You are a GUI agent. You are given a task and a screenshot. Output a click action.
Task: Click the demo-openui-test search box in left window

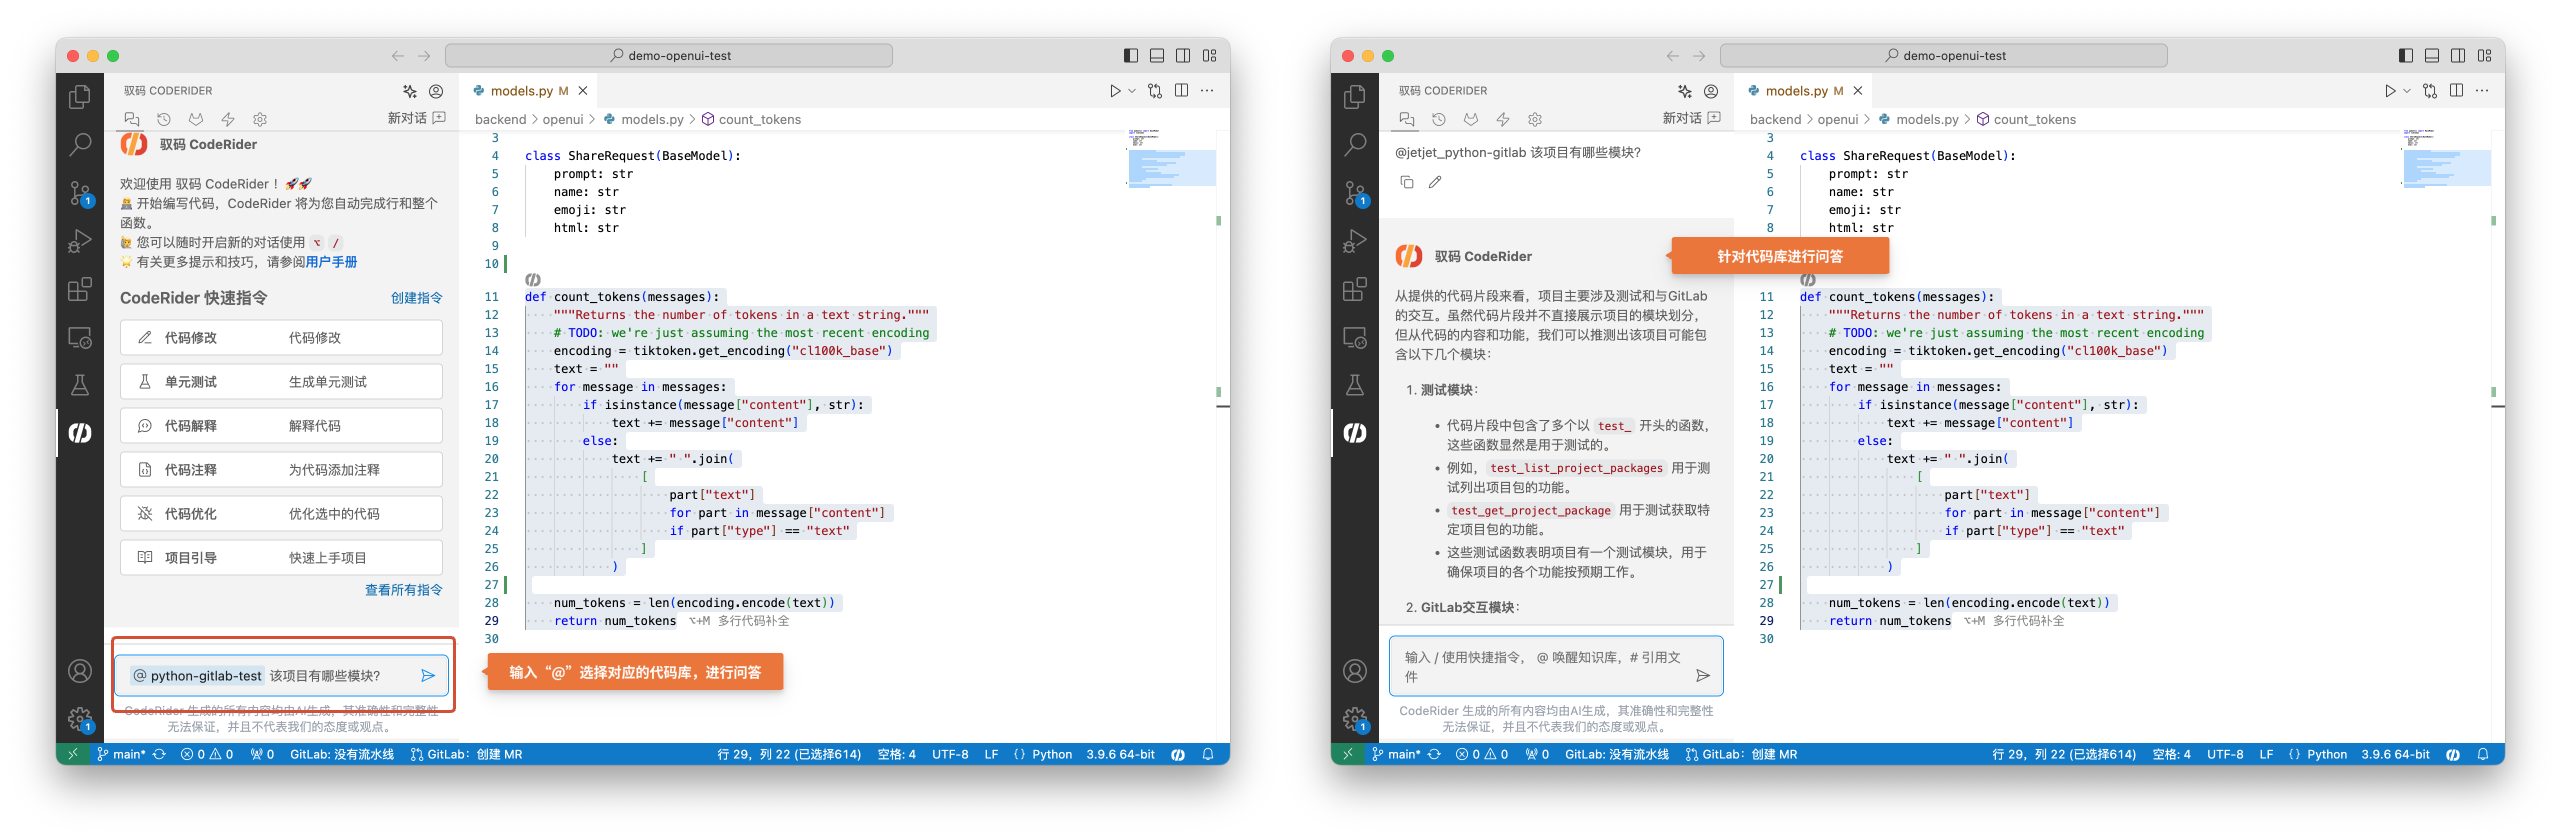click(x=669, y=56)
